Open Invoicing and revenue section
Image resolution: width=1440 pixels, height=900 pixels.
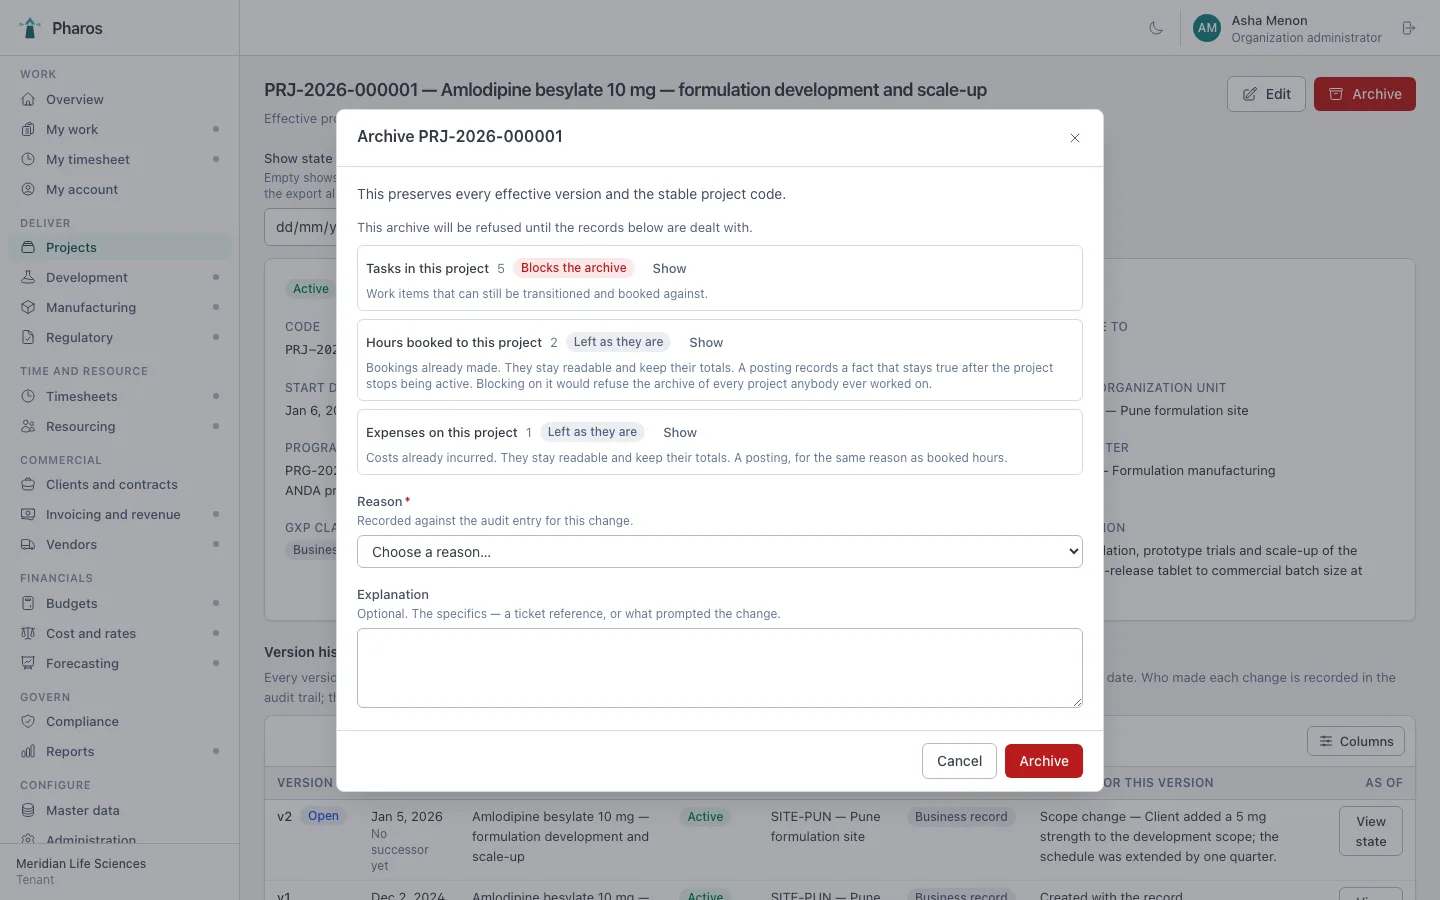click(x=113, y=515)
